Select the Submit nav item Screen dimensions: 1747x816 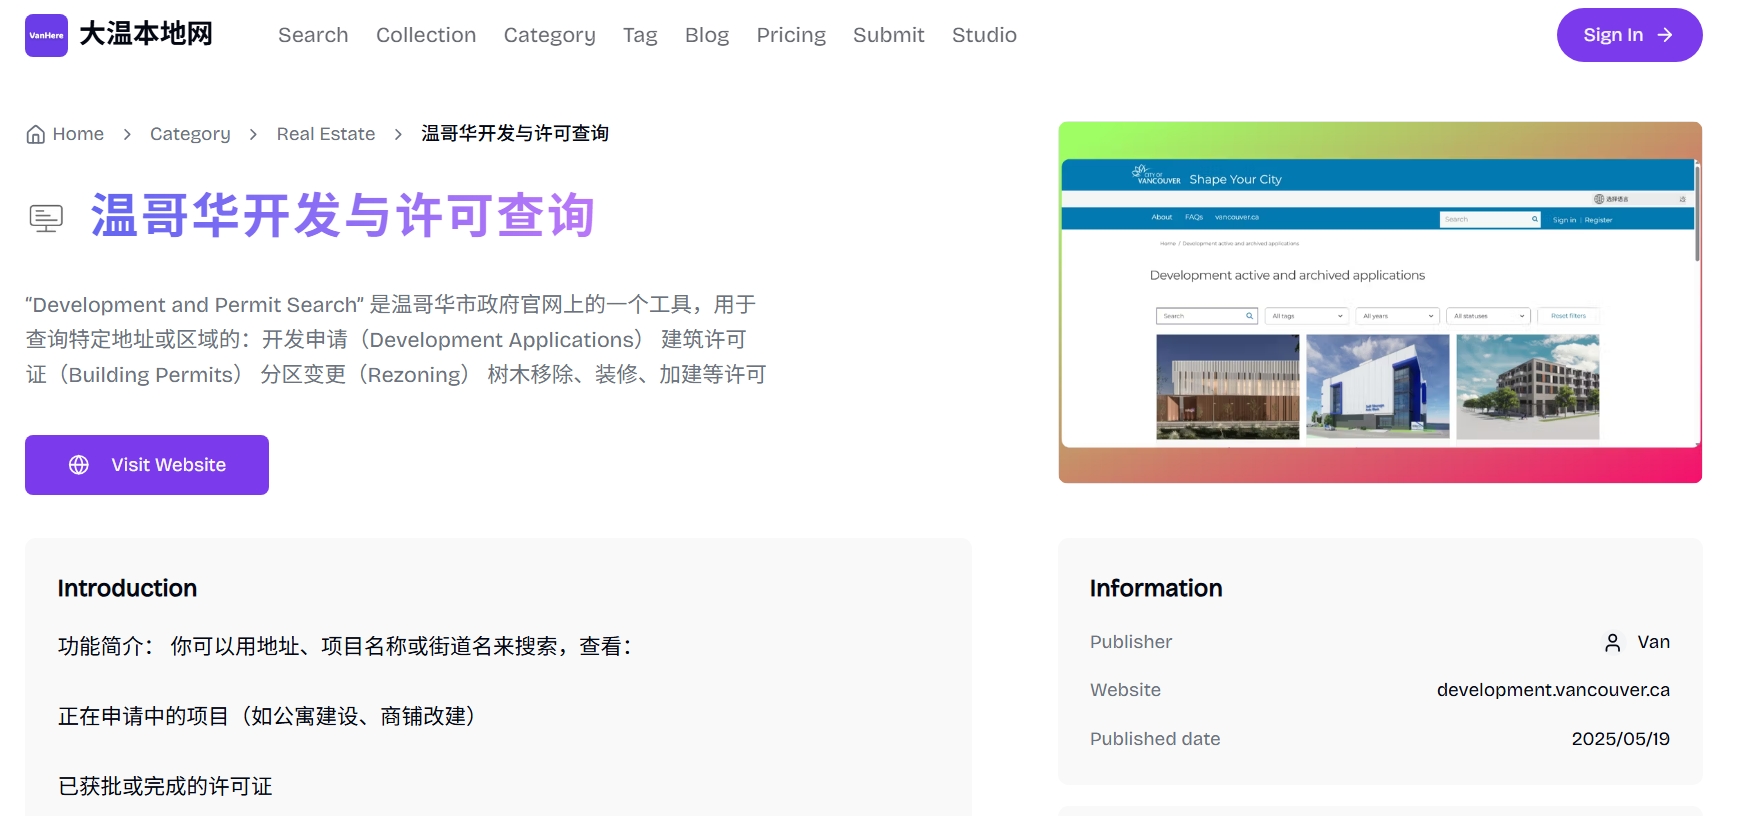(x=888, y=35)
